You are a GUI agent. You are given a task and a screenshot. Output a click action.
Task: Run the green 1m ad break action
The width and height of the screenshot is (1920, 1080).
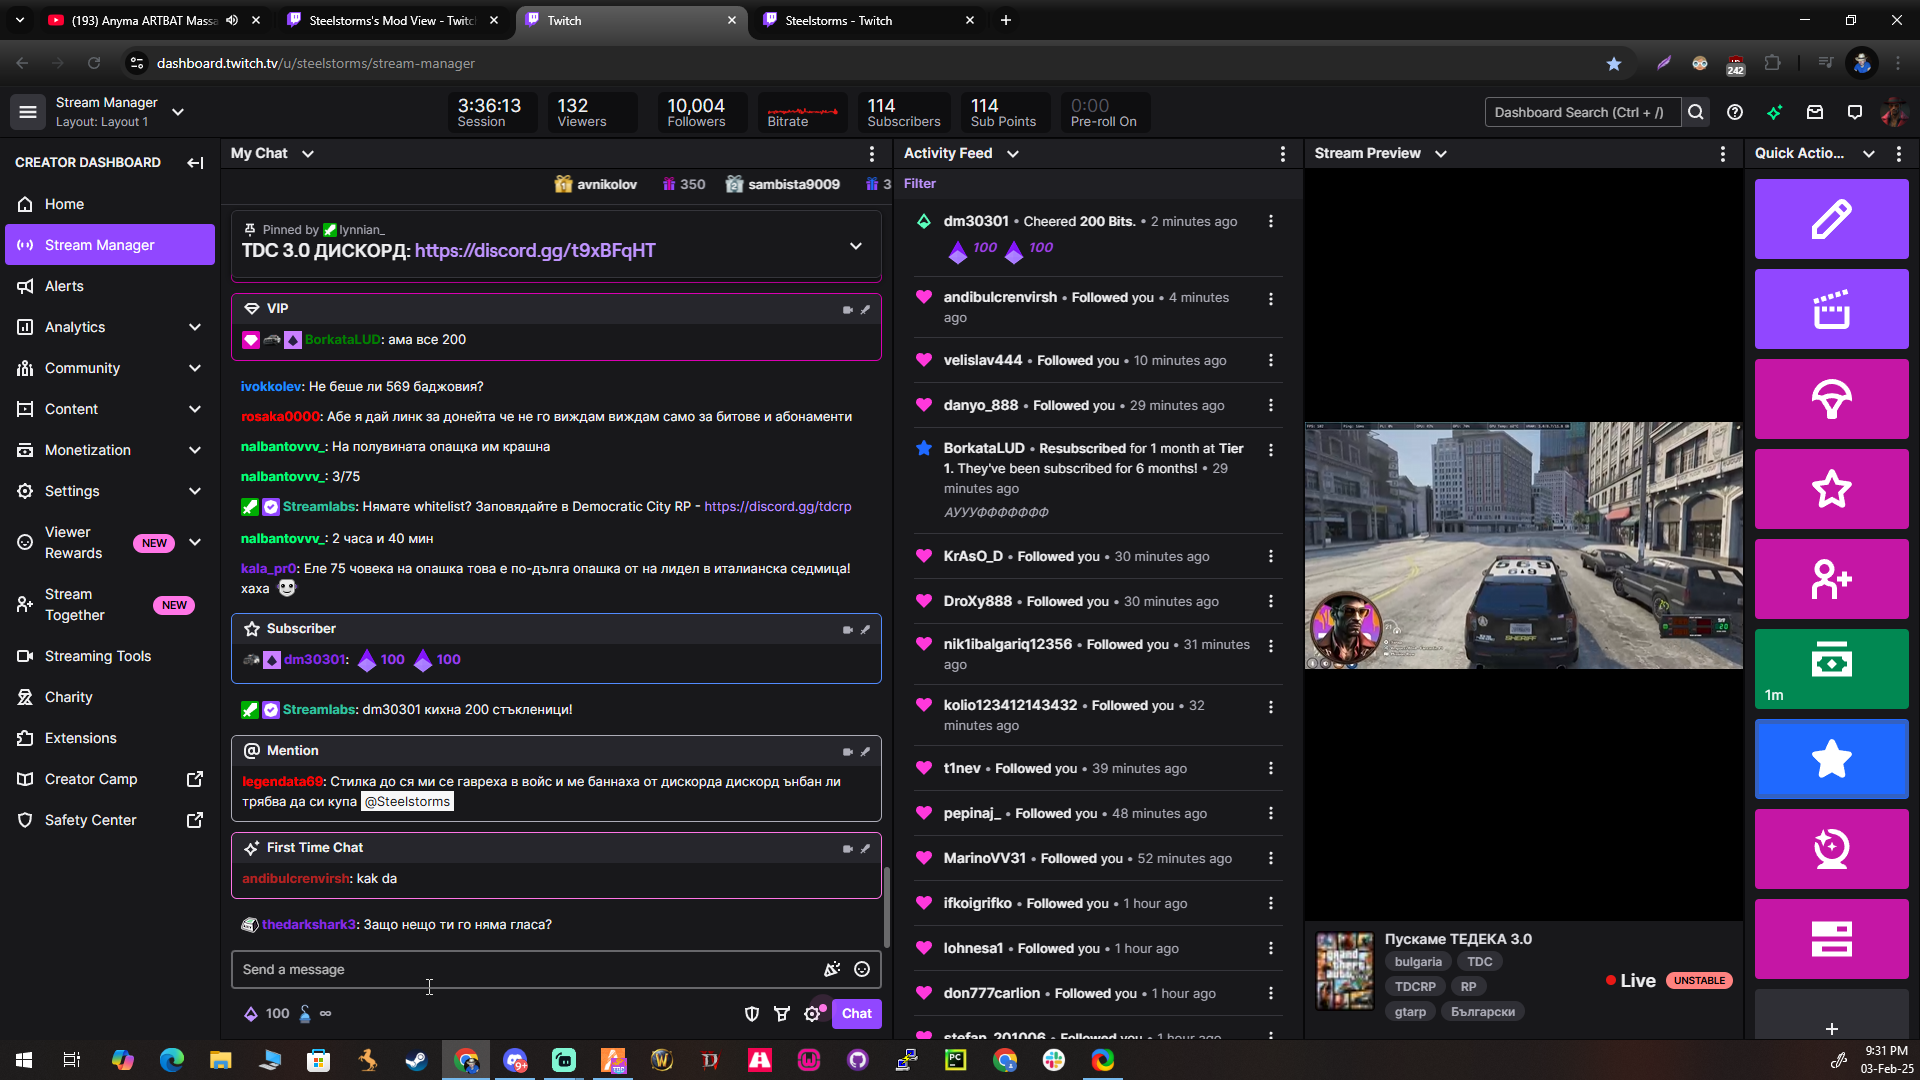(x=1831, y=669)
